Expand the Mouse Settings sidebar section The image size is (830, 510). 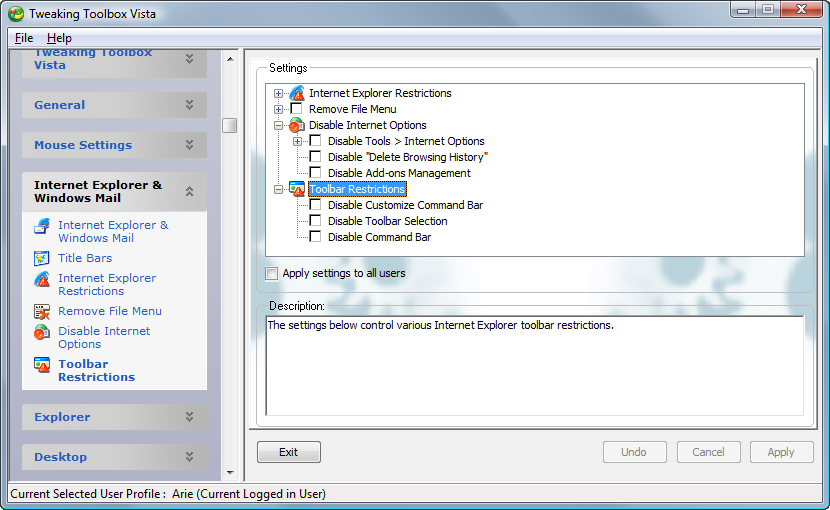click(190, 145)
